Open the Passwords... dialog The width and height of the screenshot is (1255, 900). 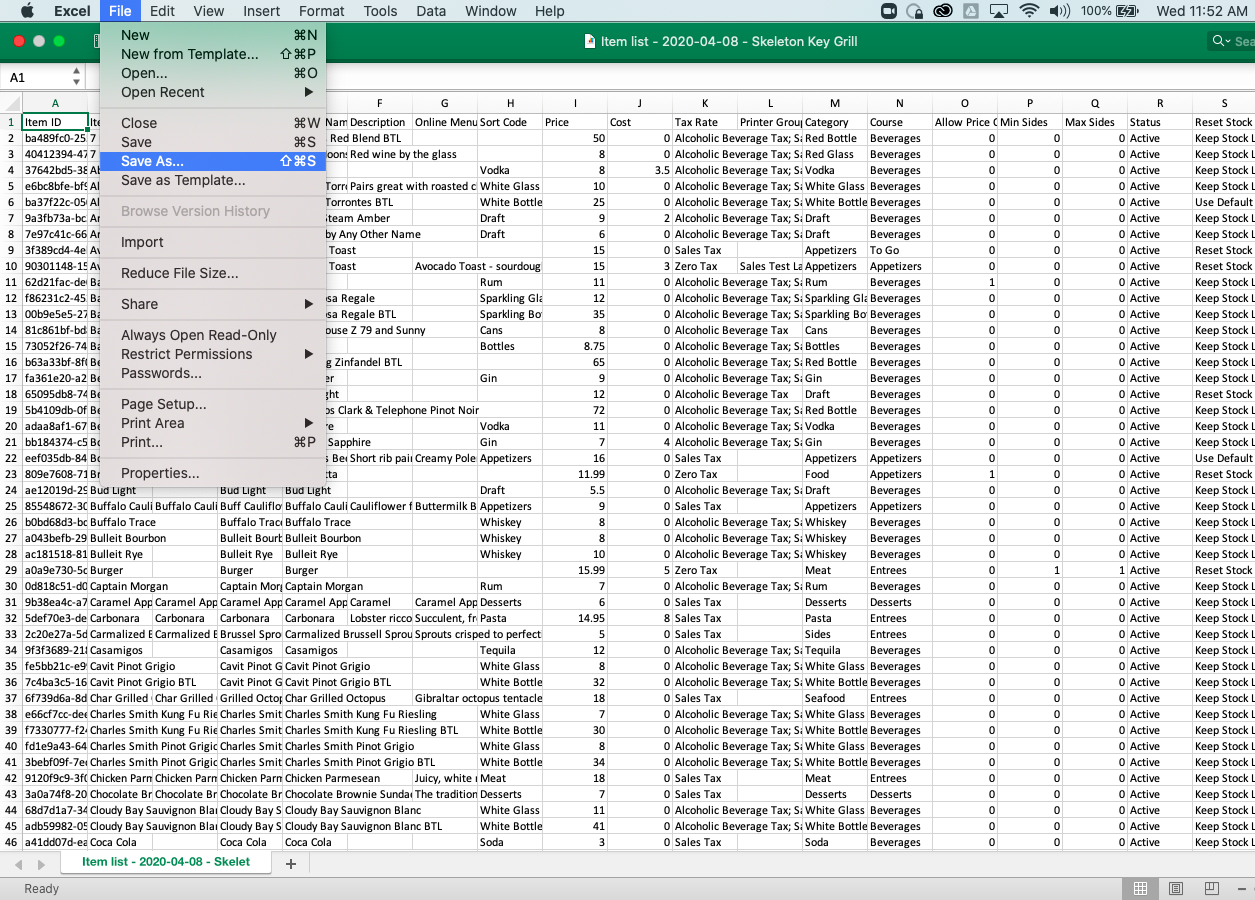click(x=213, y=373)
